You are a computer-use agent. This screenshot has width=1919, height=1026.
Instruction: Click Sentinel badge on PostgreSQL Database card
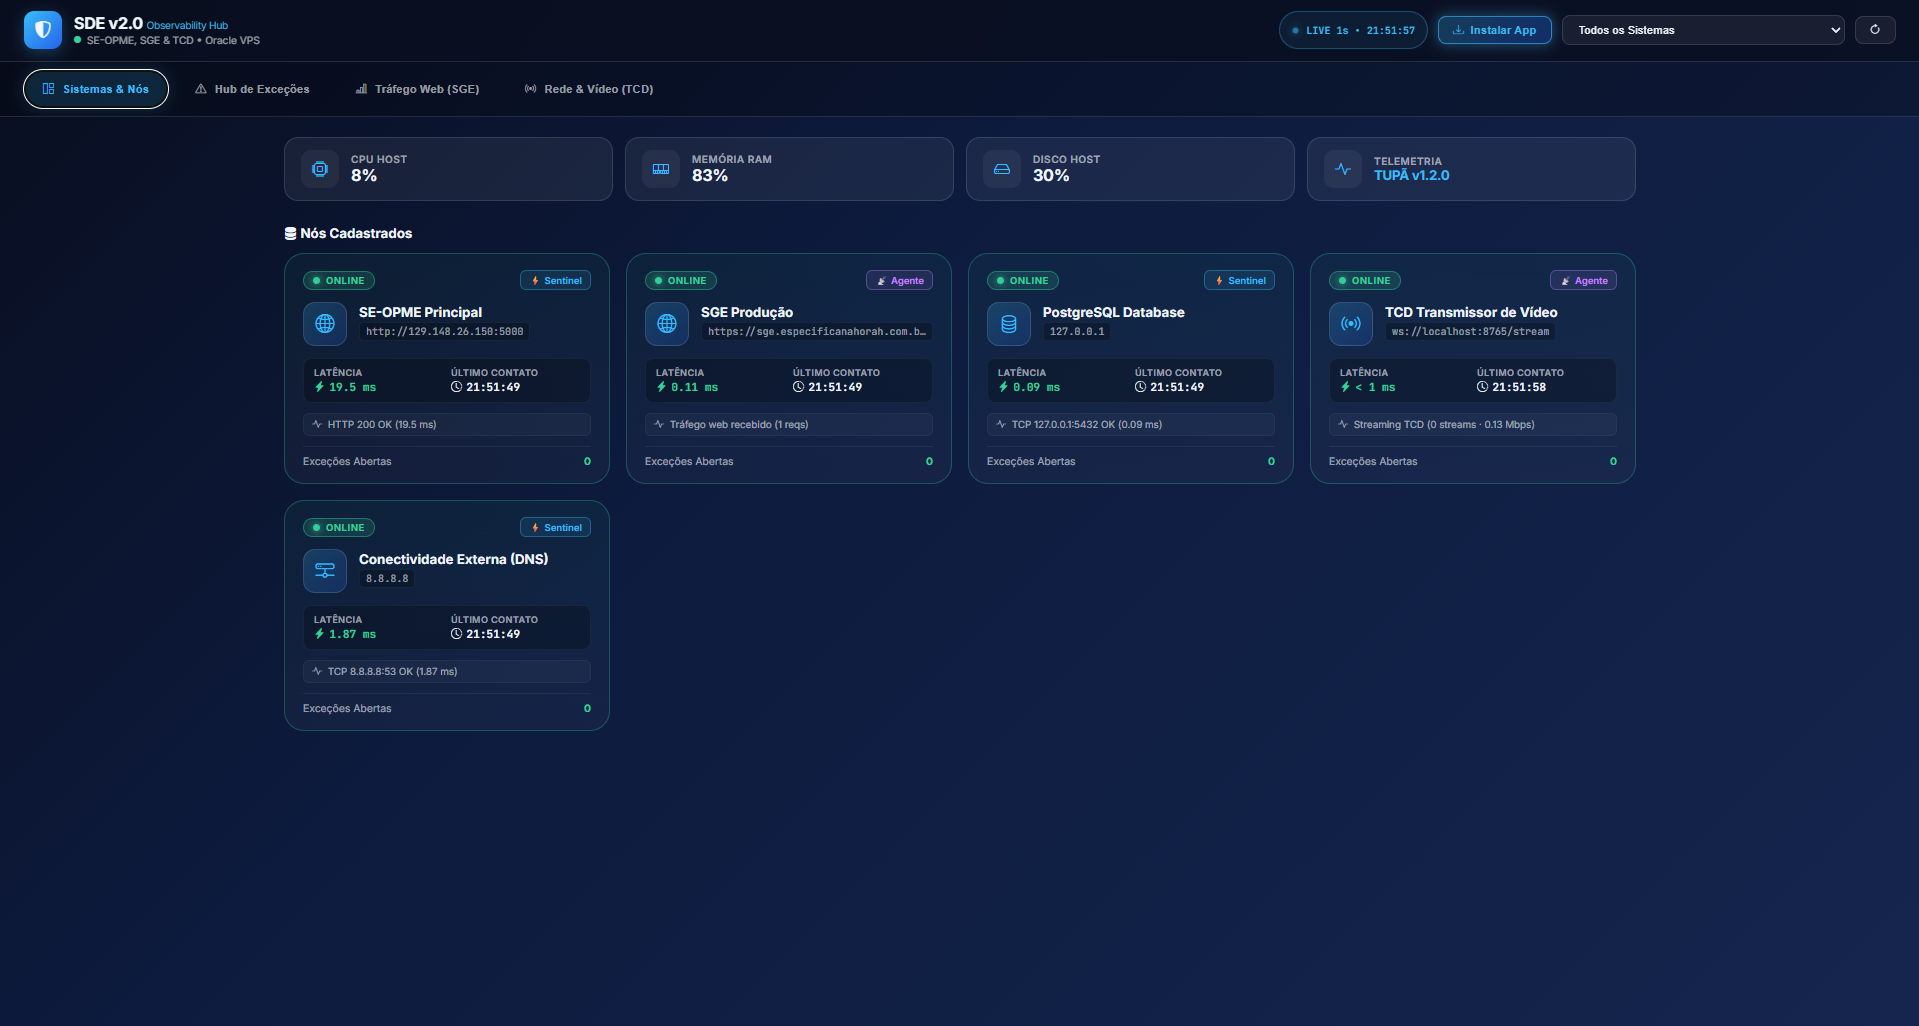(x=1239, y=281)
